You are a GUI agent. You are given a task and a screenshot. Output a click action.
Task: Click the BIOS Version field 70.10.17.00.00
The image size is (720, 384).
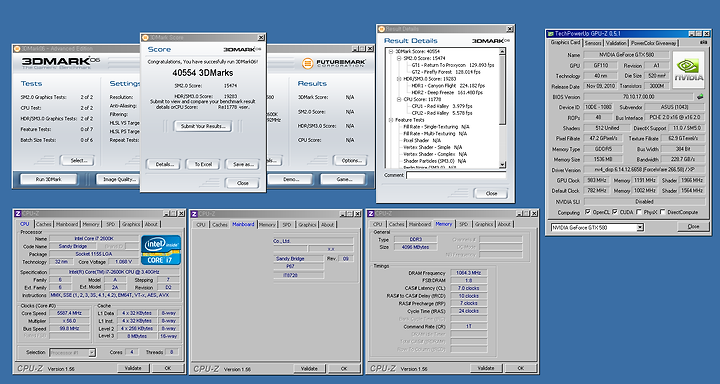(x=639, y=97)
